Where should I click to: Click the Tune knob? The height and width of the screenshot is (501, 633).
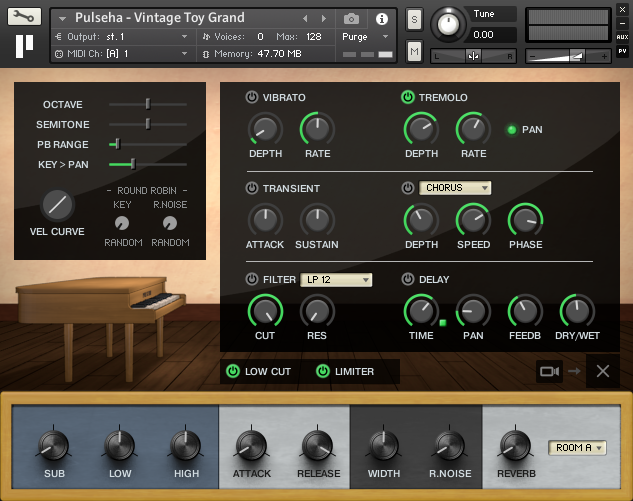pyautogui.click(x=448, y=24)
